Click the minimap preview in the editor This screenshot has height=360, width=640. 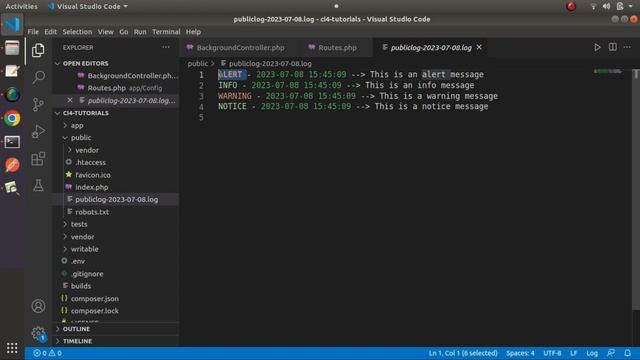(608, 72)
